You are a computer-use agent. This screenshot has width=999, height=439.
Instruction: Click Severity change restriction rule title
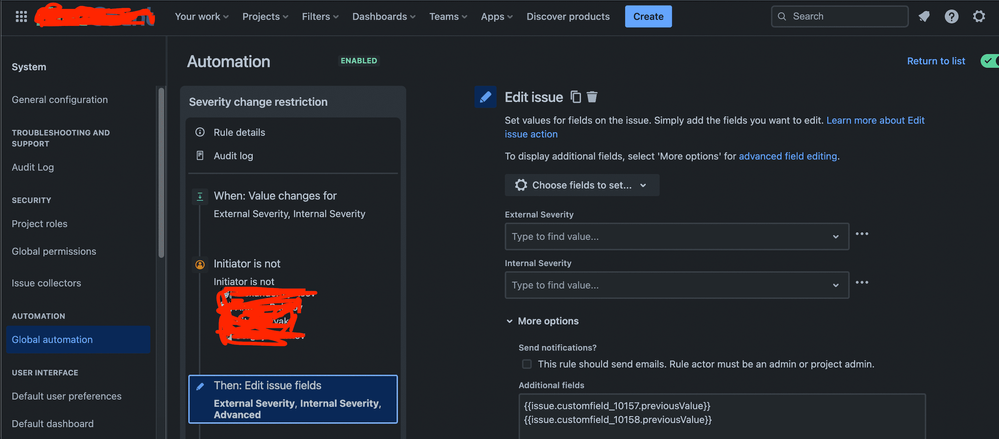[258, 102]
